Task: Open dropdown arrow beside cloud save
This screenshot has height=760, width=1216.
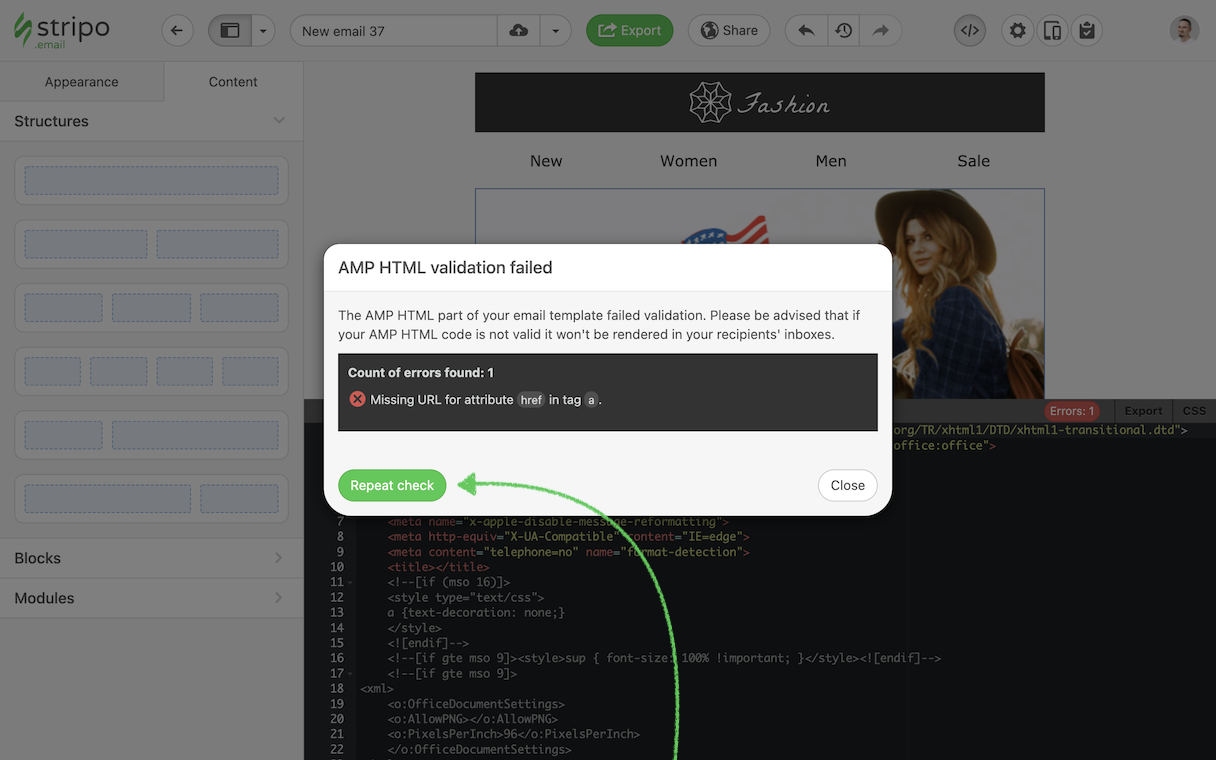Action: [x=555, y=30]
